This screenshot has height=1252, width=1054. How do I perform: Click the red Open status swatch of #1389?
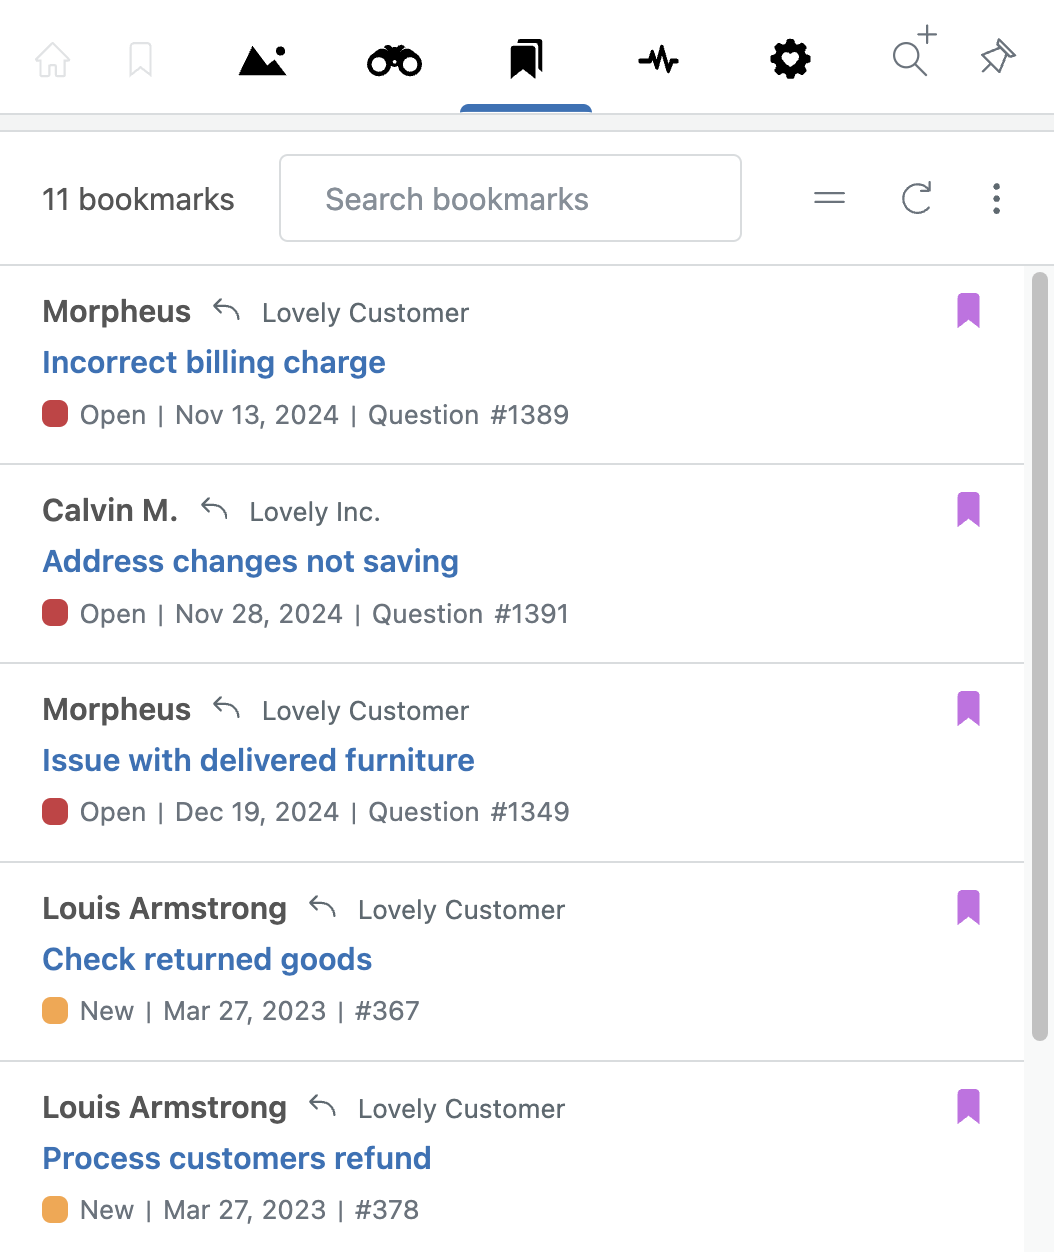point(55,414)
